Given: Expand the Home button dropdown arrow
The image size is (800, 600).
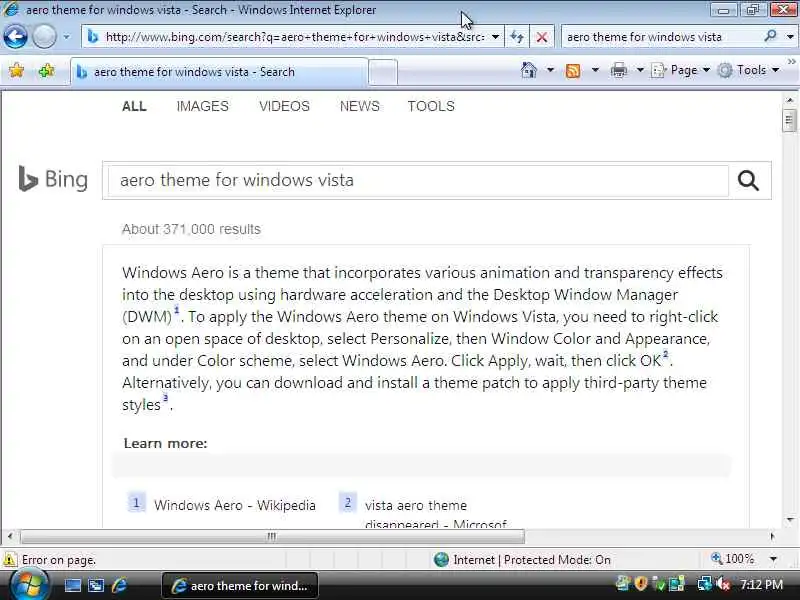Looking at the screenshot, I should point(550,70).
